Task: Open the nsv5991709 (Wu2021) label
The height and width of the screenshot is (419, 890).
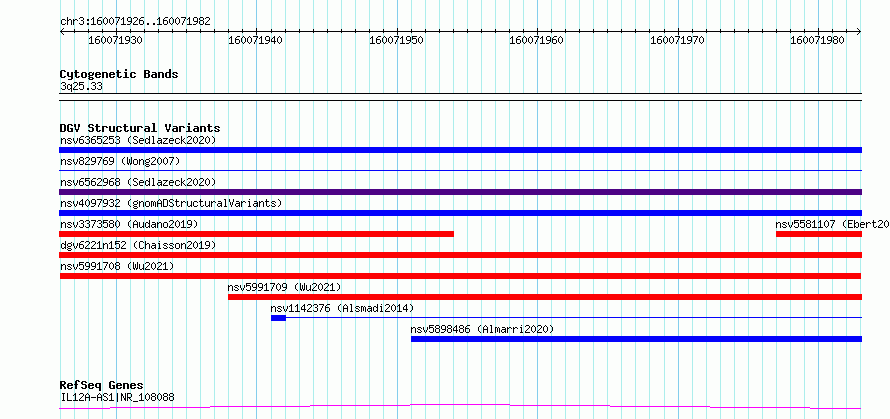Action: 284,287
